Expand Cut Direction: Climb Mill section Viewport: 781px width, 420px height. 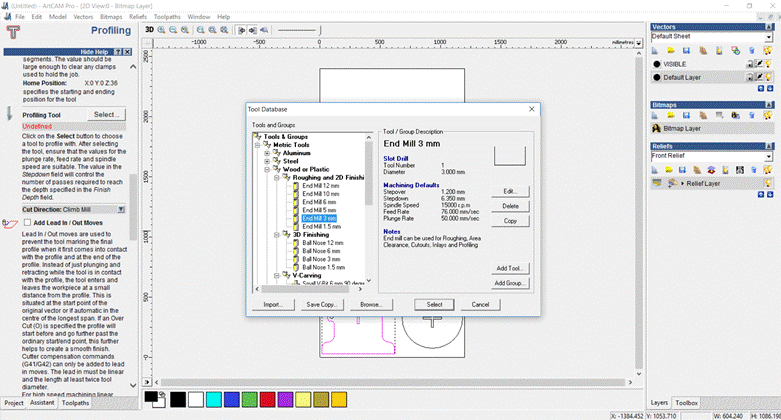point(121,210)
